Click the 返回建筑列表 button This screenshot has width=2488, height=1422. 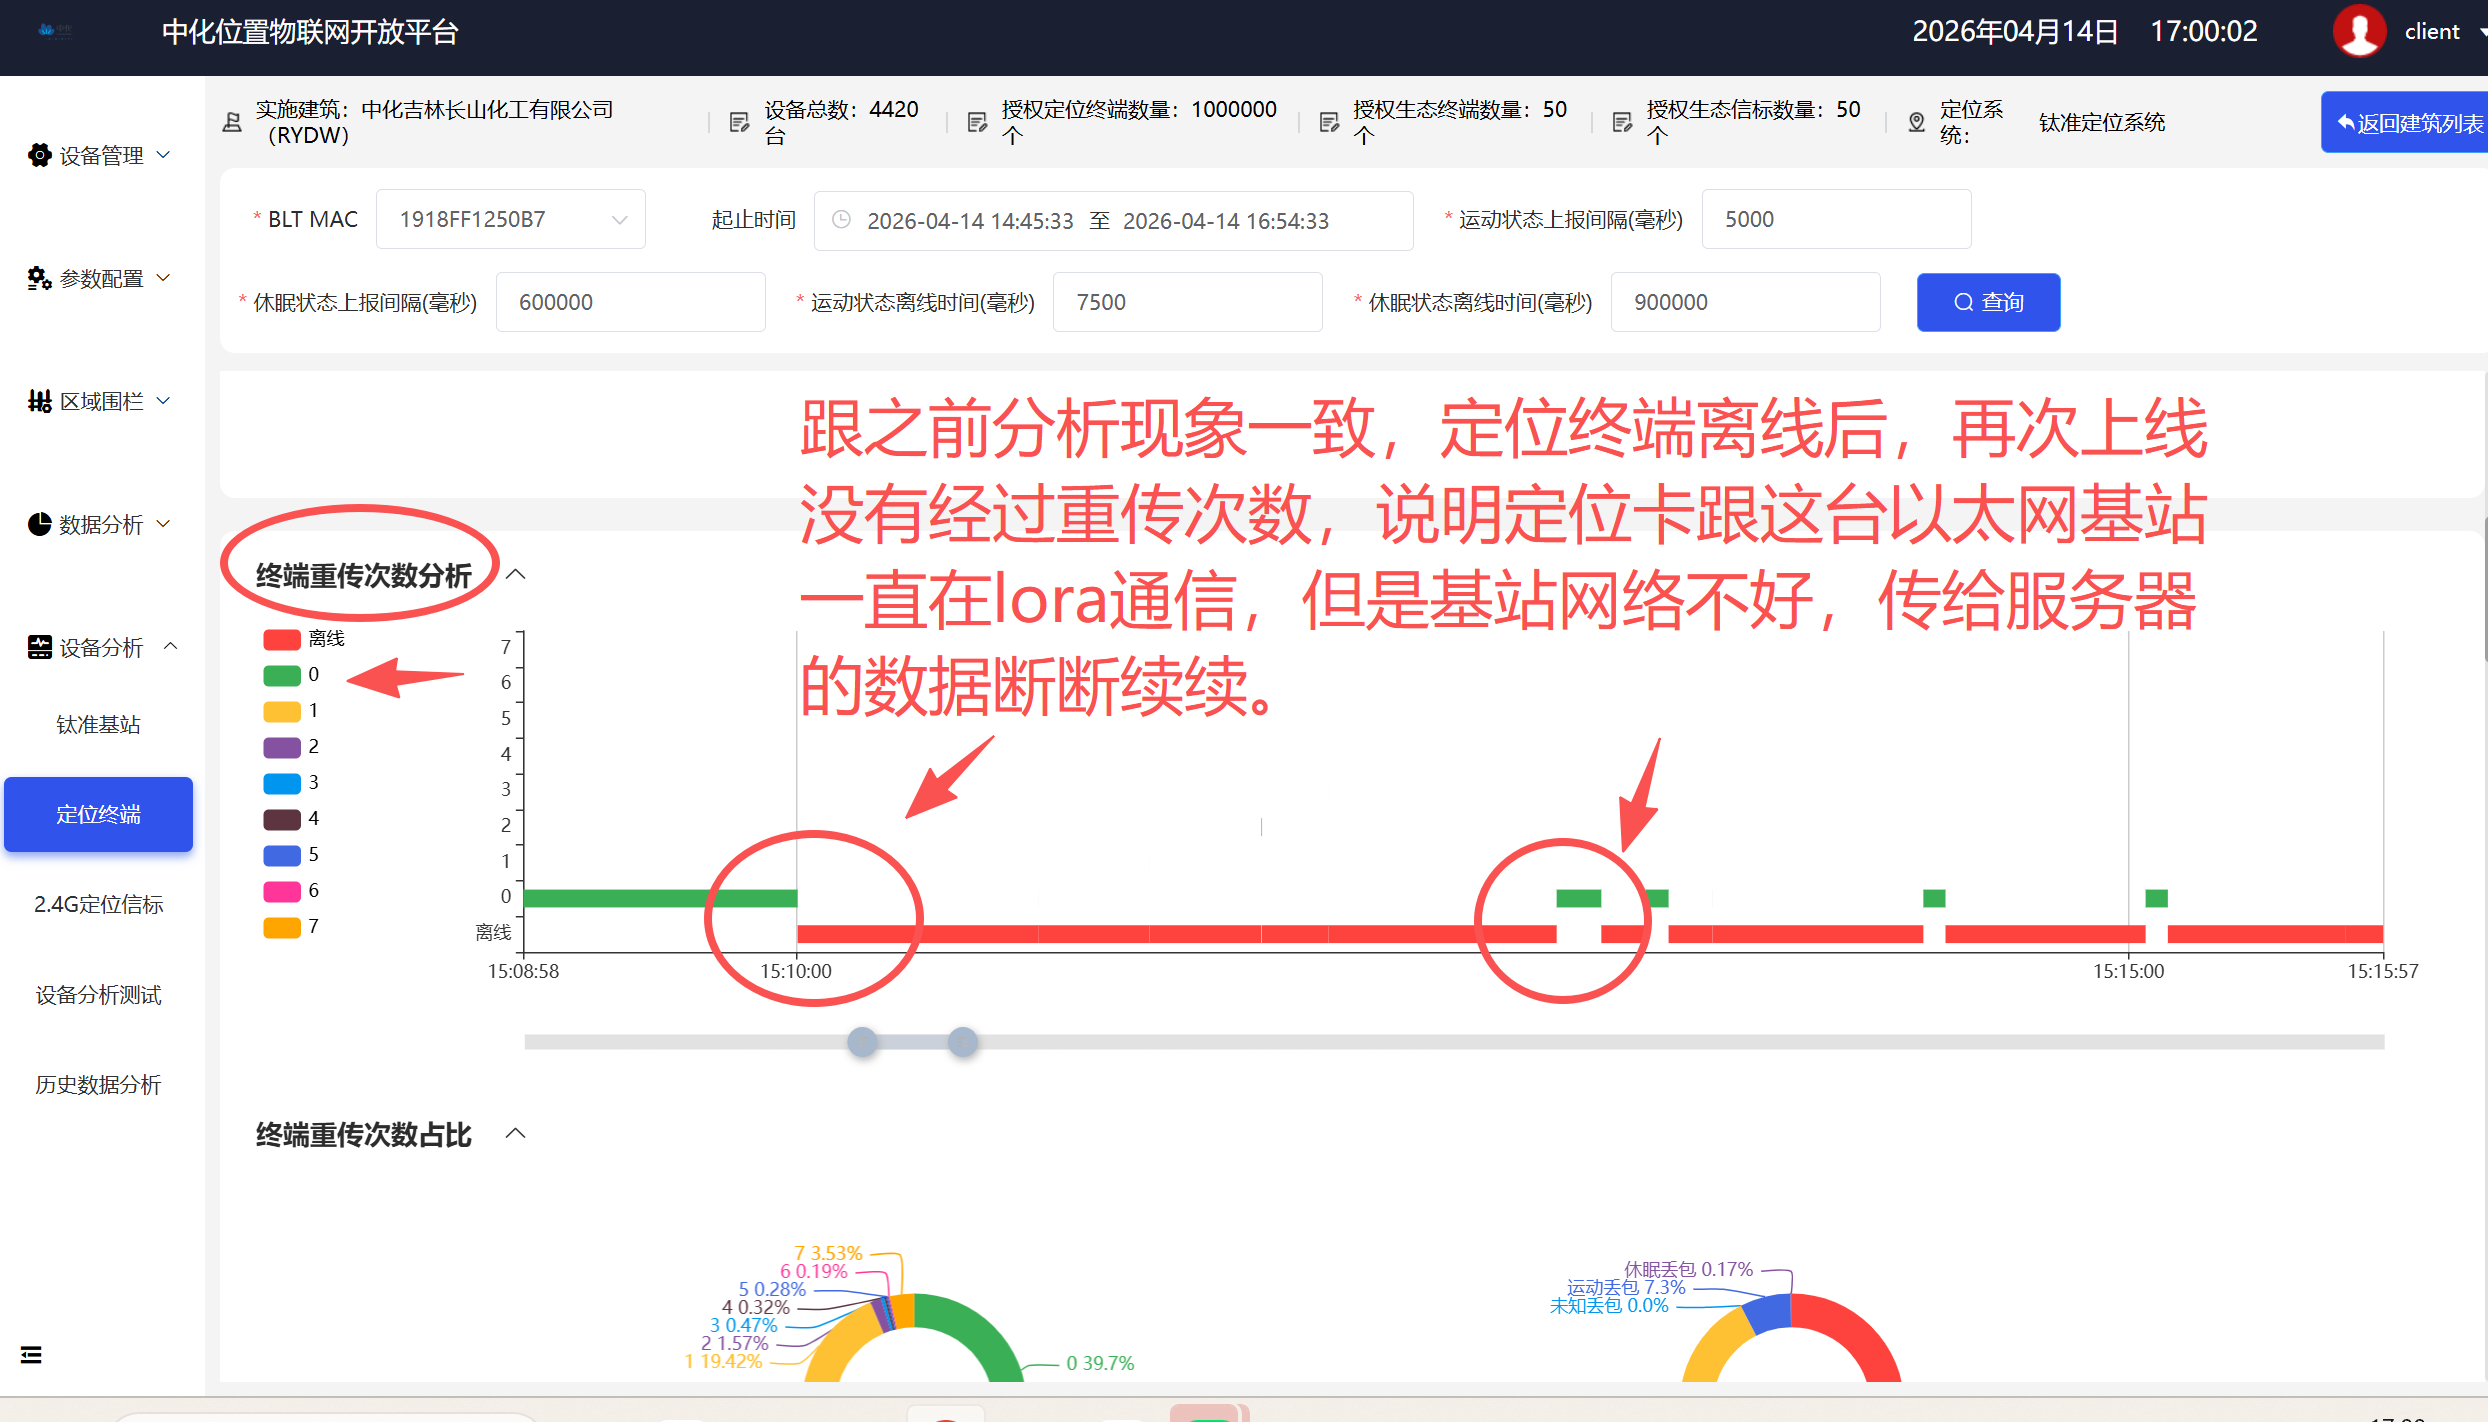click(x=2405, y=122)
